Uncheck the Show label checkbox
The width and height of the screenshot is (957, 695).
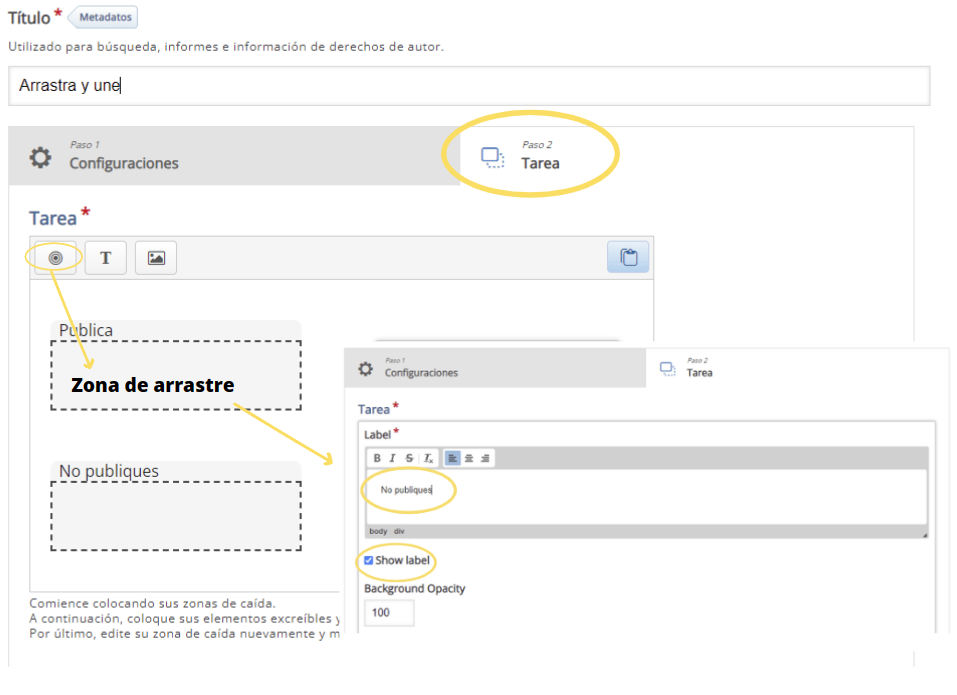[369, 560]
